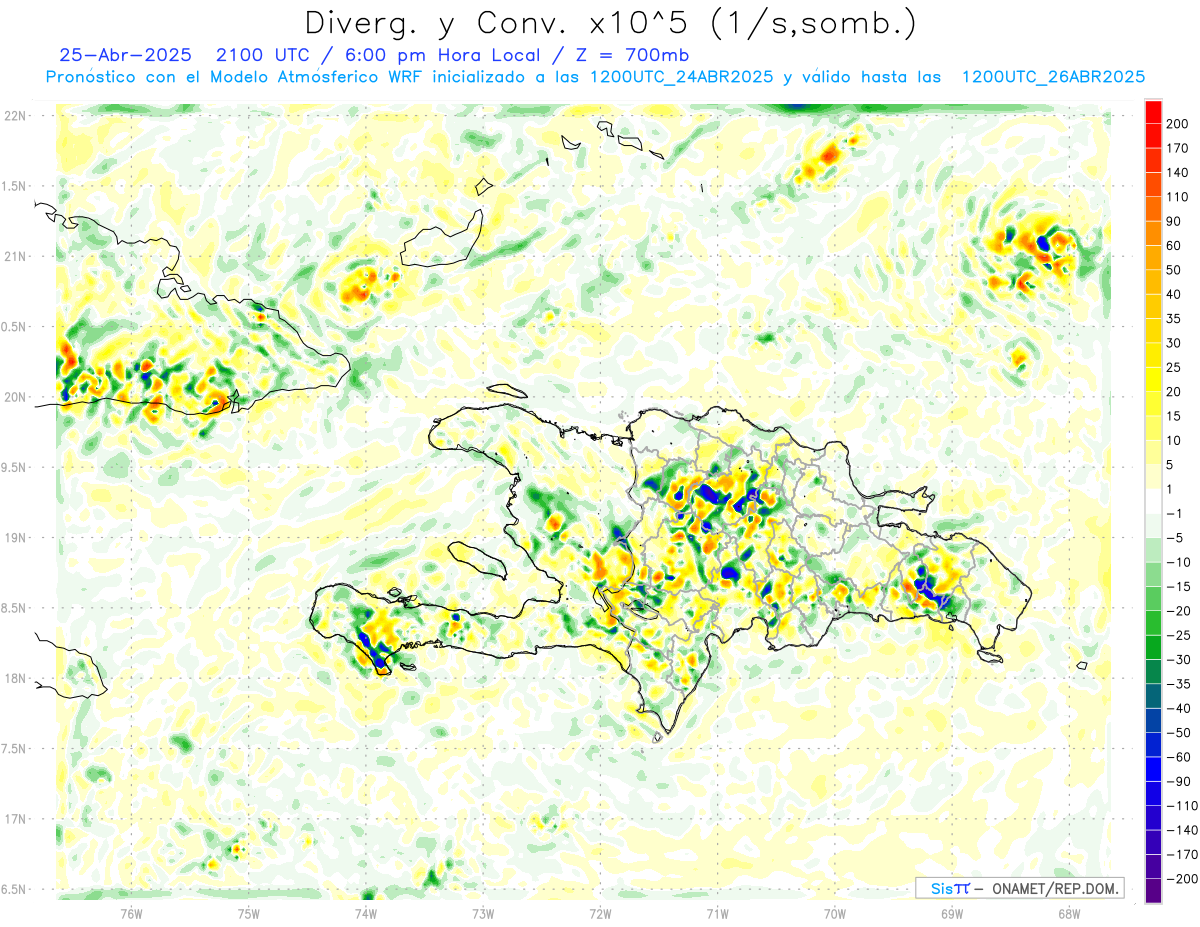Click the "7.5N" latitude label

(x=12, y=749)
